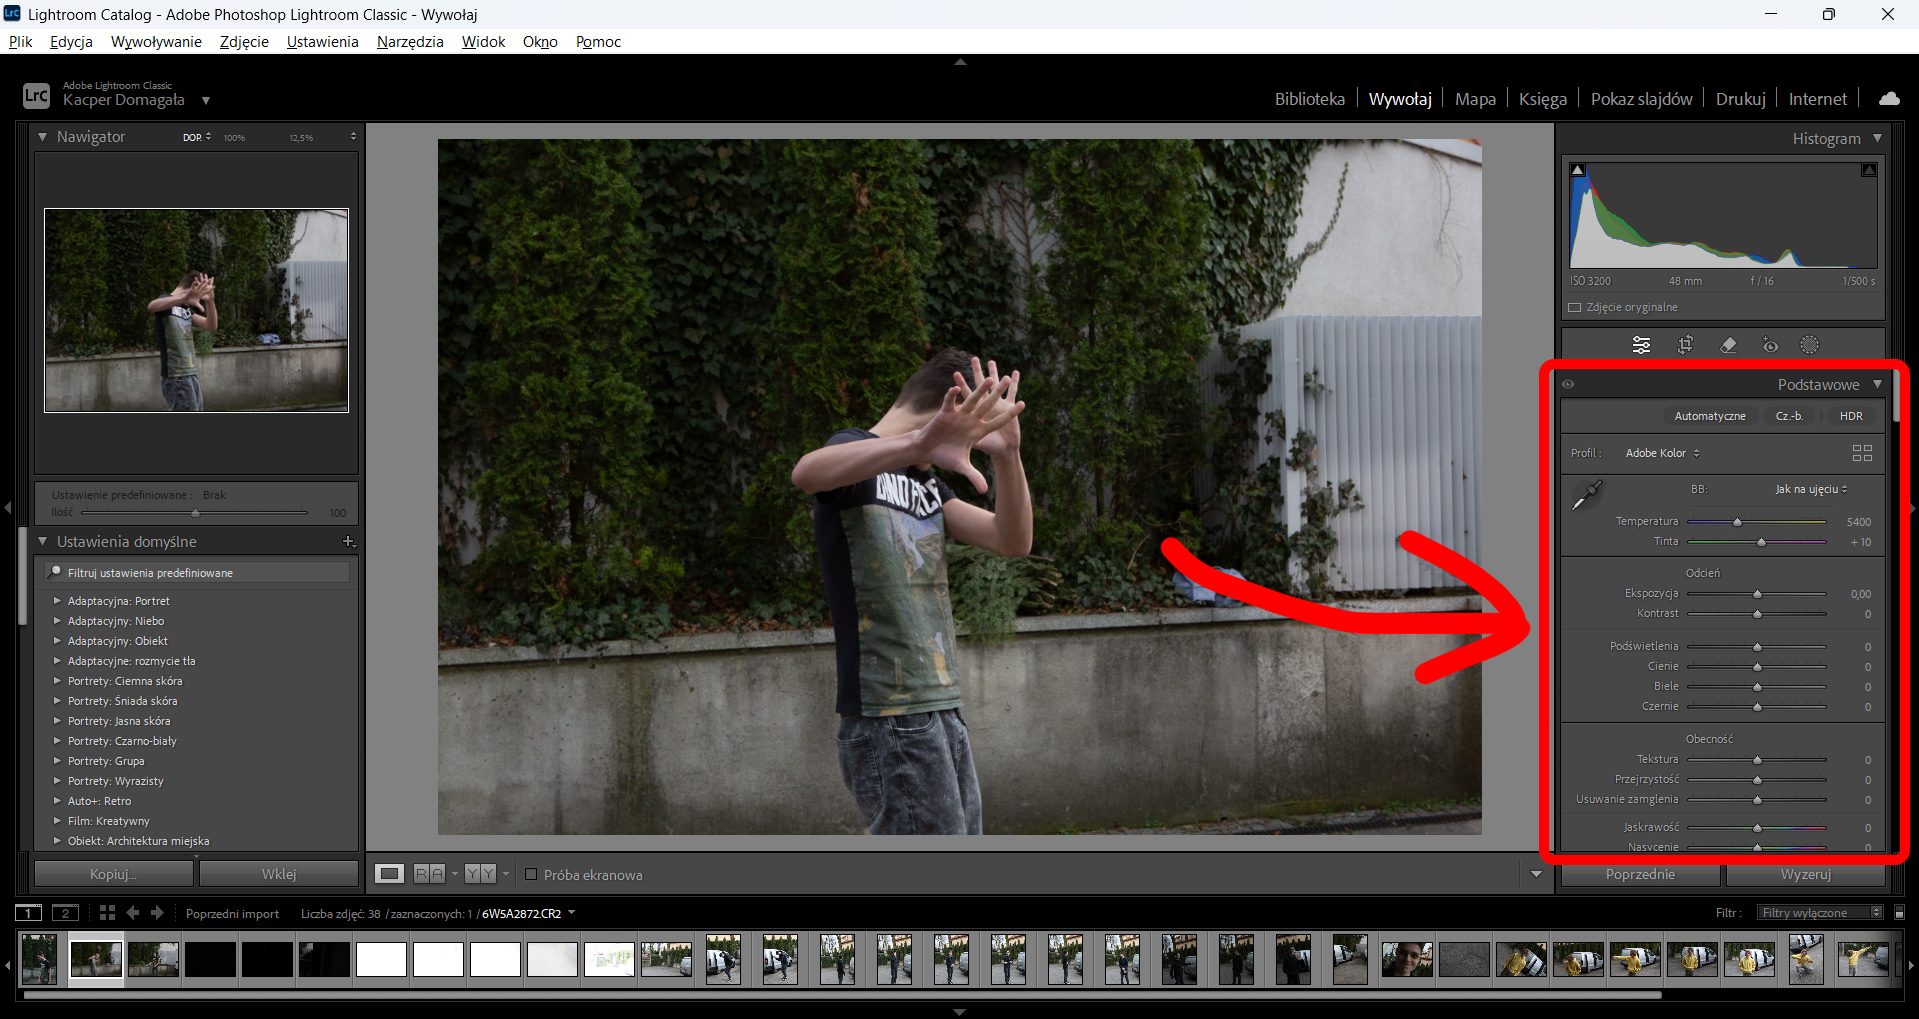
Task: Pick the White Balance eyedropper tool
Action: [x=1587, y=495]
